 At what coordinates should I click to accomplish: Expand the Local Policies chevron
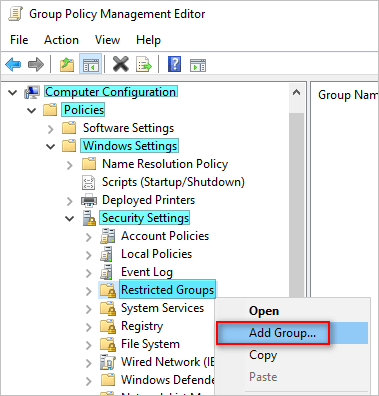click(88, 255)
